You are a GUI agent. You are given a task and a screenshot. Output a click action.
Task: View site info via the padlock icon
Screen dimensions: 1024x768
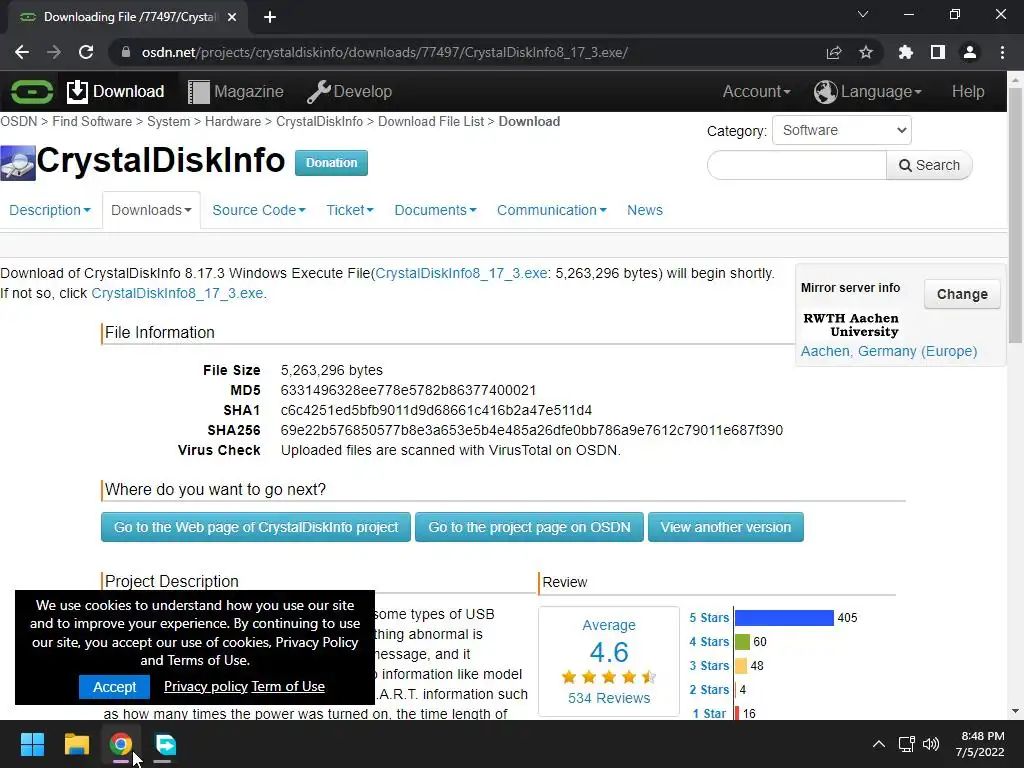click(x=126, y=52)
